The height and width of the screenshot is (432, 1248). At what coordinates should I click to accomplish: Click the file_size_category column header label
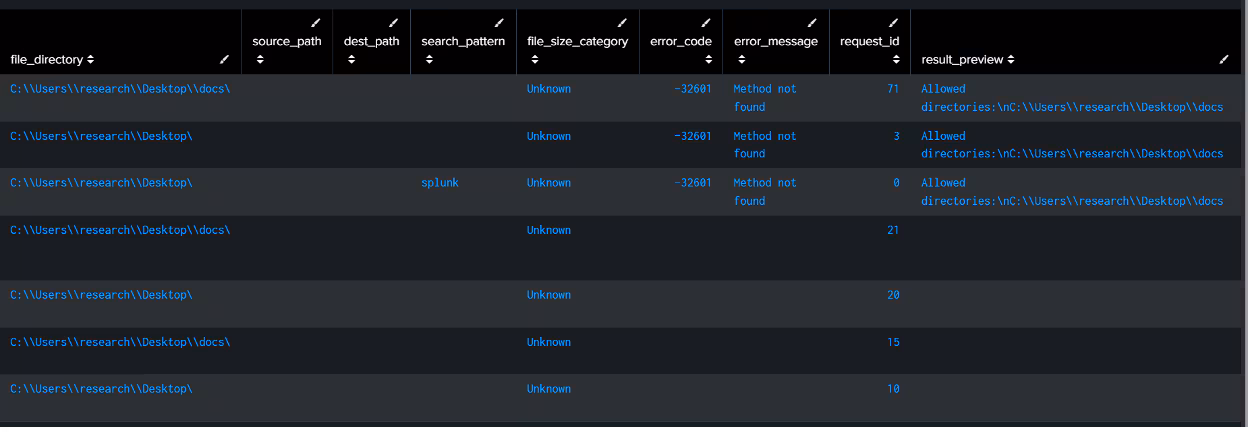point(577,41)
